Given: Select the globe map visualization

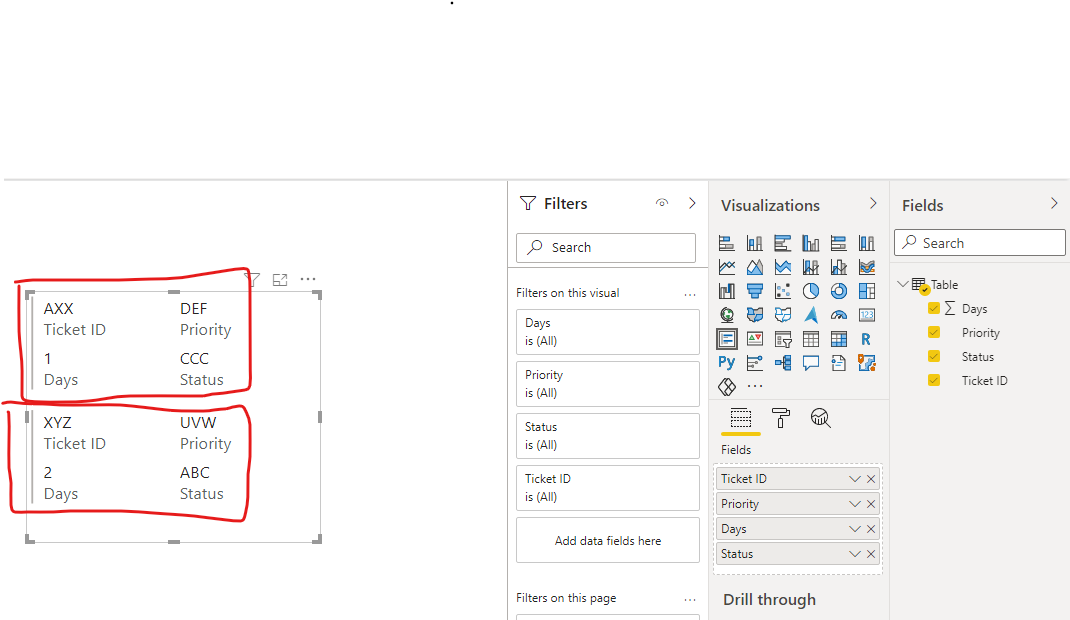Looking at the screenshot, I should tap(727, 314).
